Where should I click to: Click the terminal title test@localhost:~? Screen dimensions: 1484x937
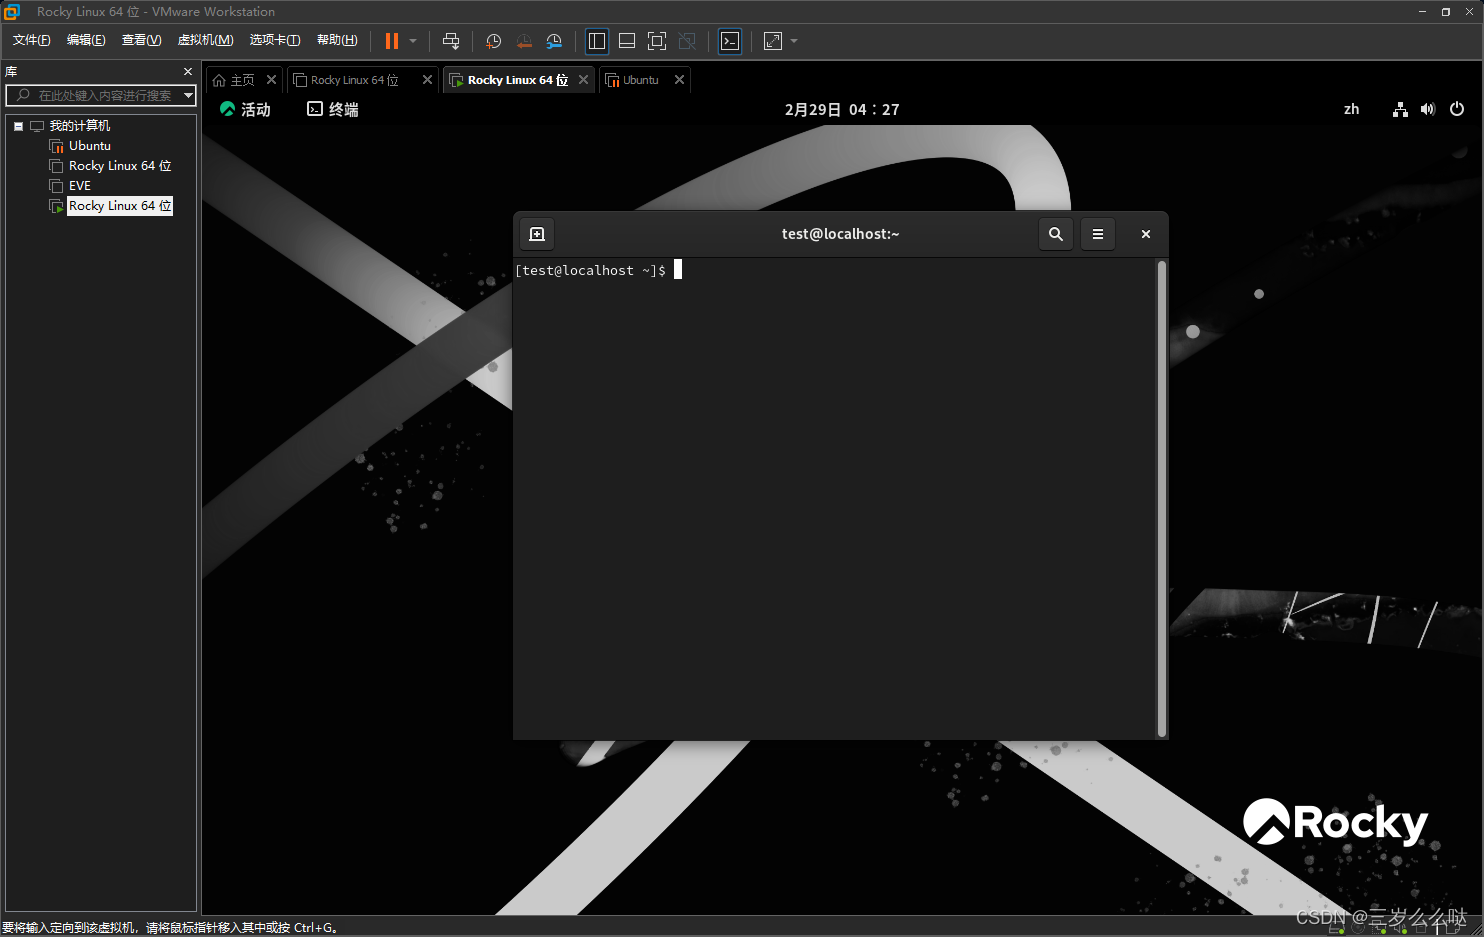(840, 234)
